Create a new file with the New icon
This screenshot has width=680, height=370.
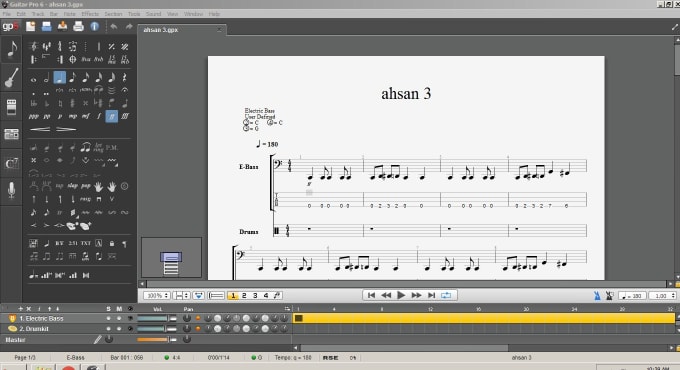point(30,26)
